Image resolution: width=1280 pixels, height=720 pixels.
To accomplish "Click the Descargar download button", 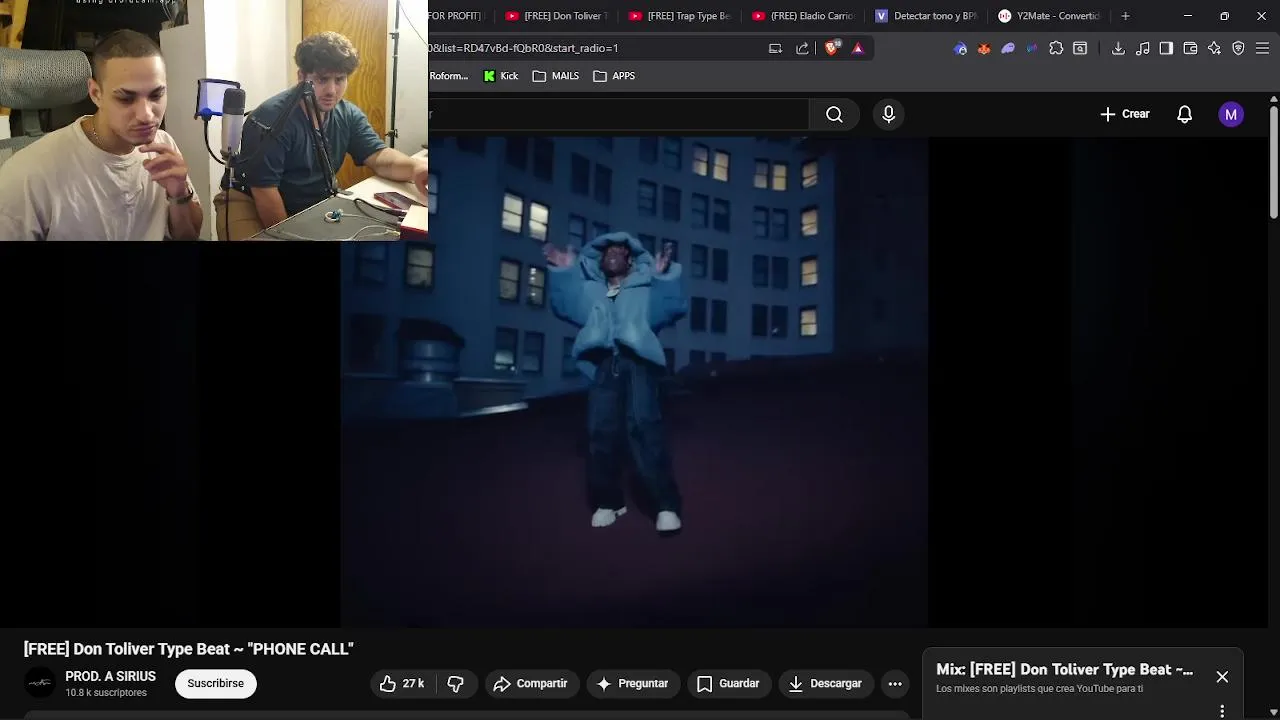I will [825, 684].
